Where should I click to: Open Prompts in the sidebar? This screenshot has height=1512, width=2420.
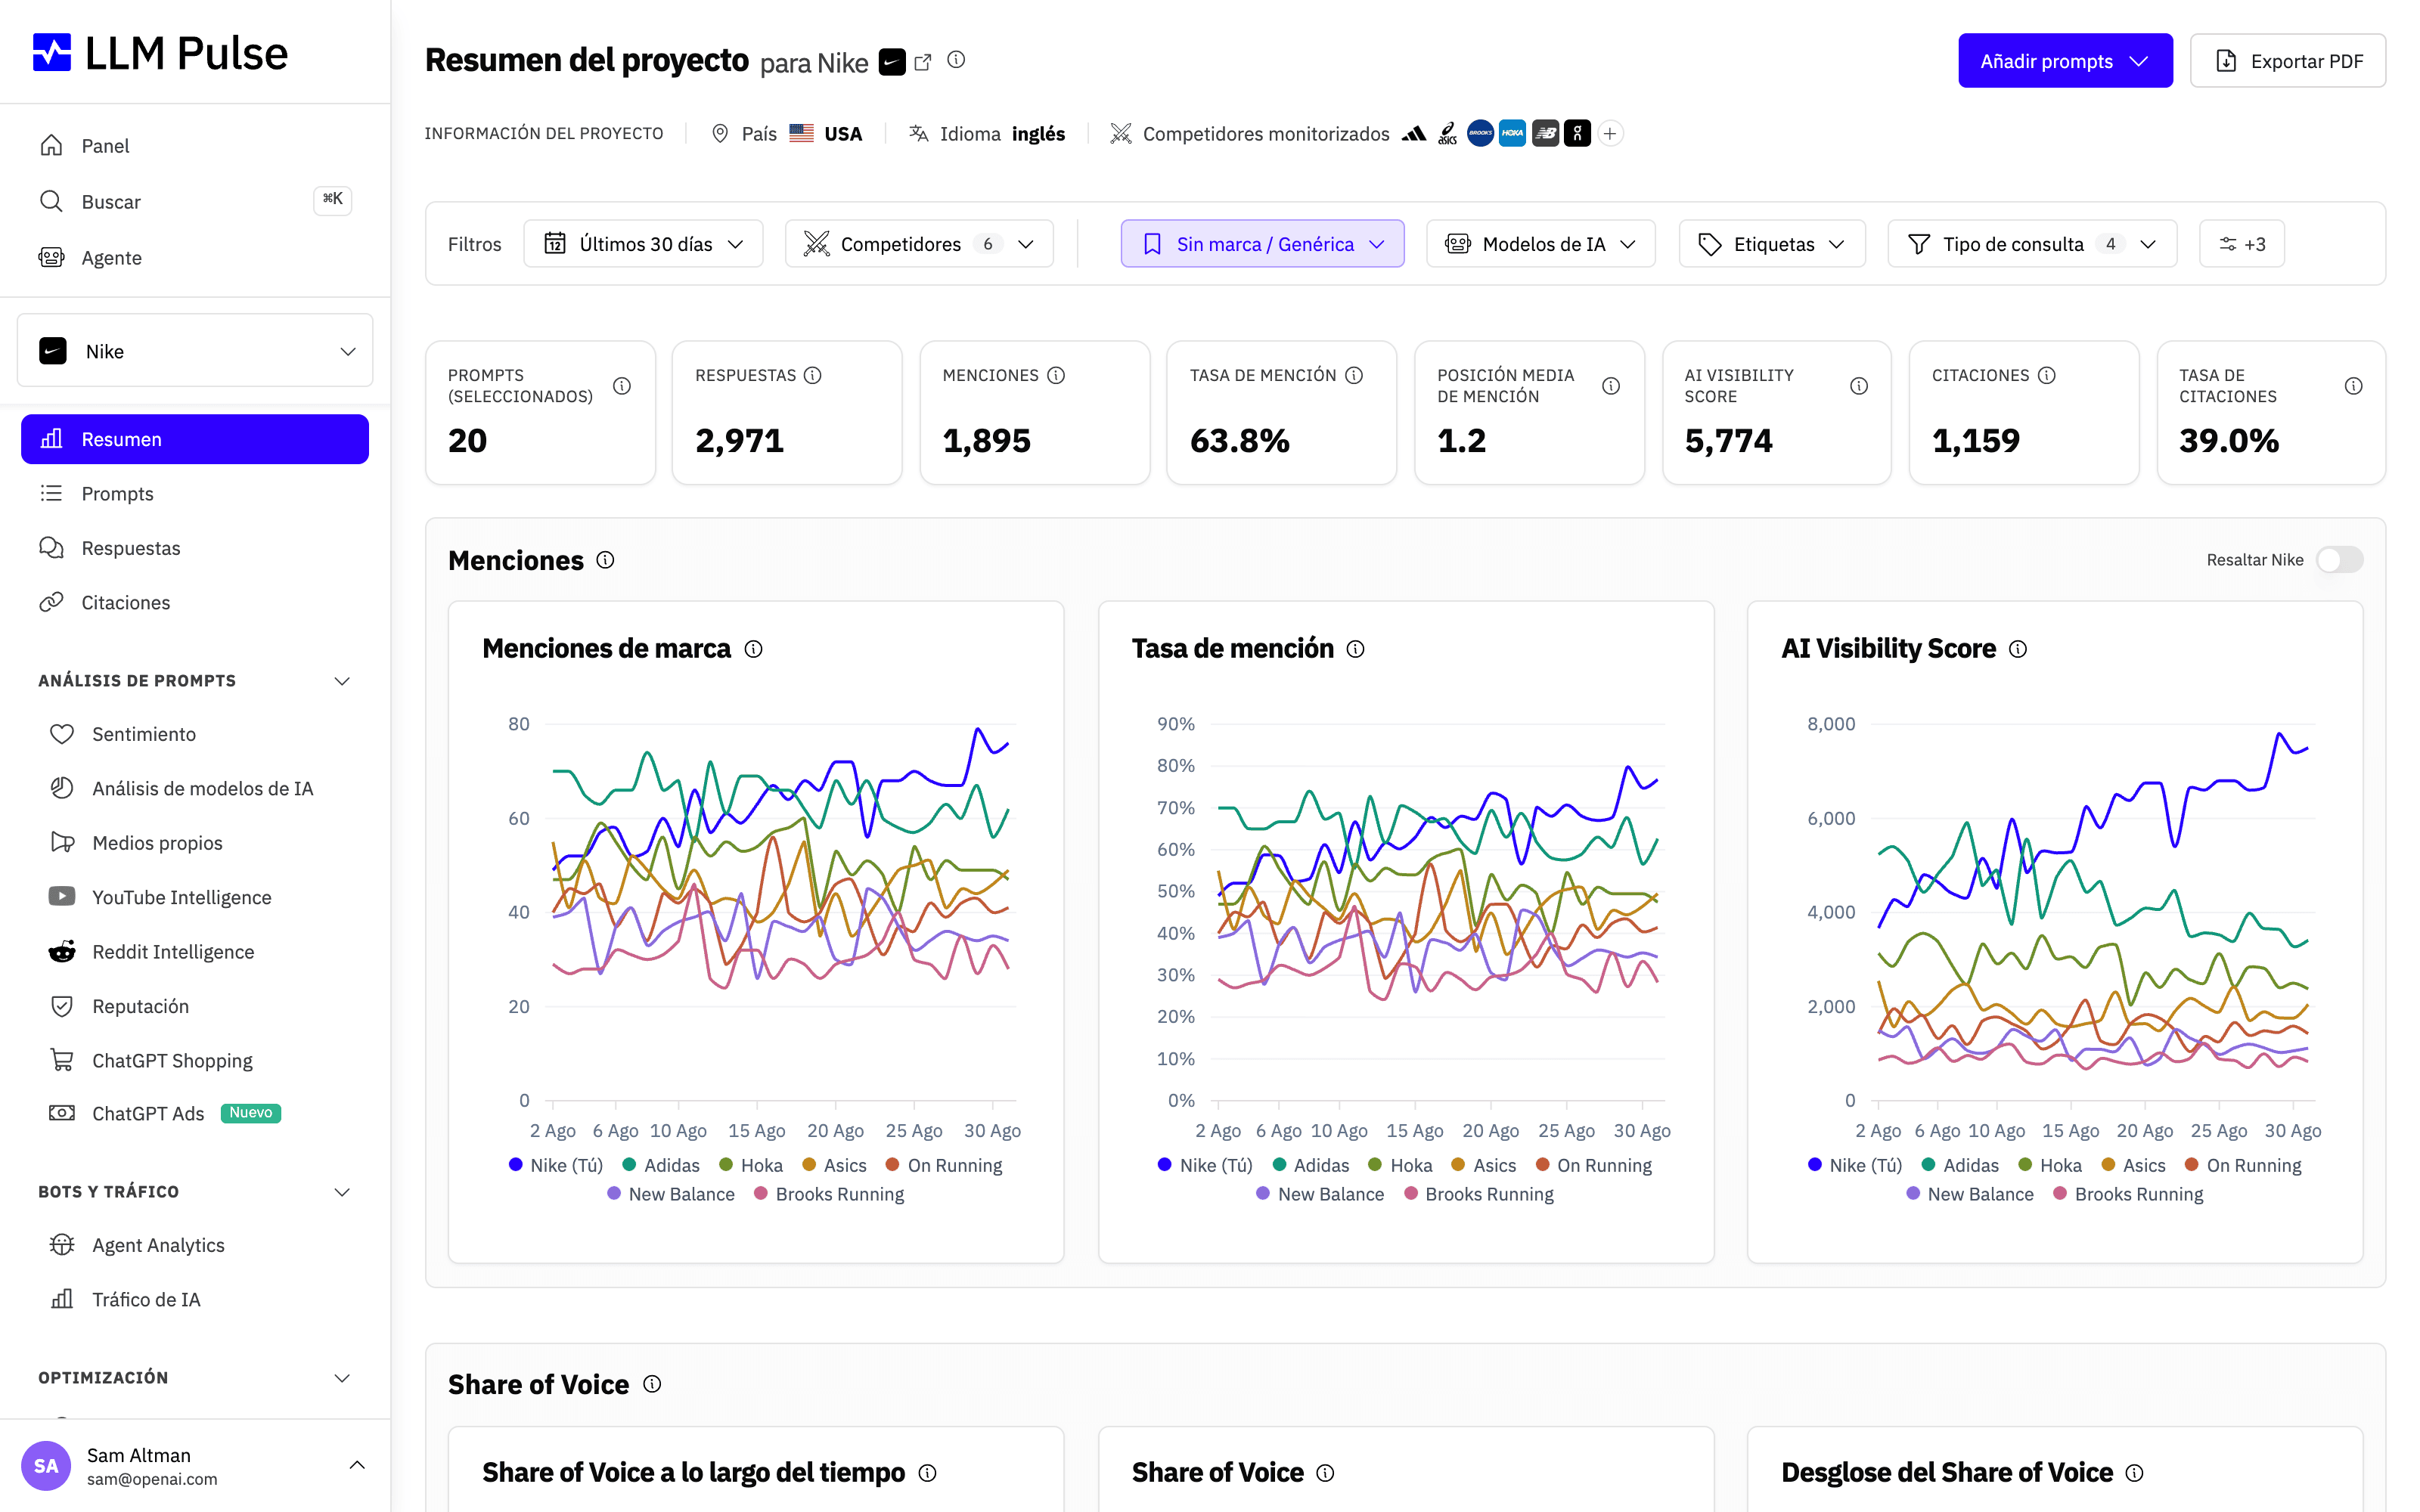click(195, 494)
